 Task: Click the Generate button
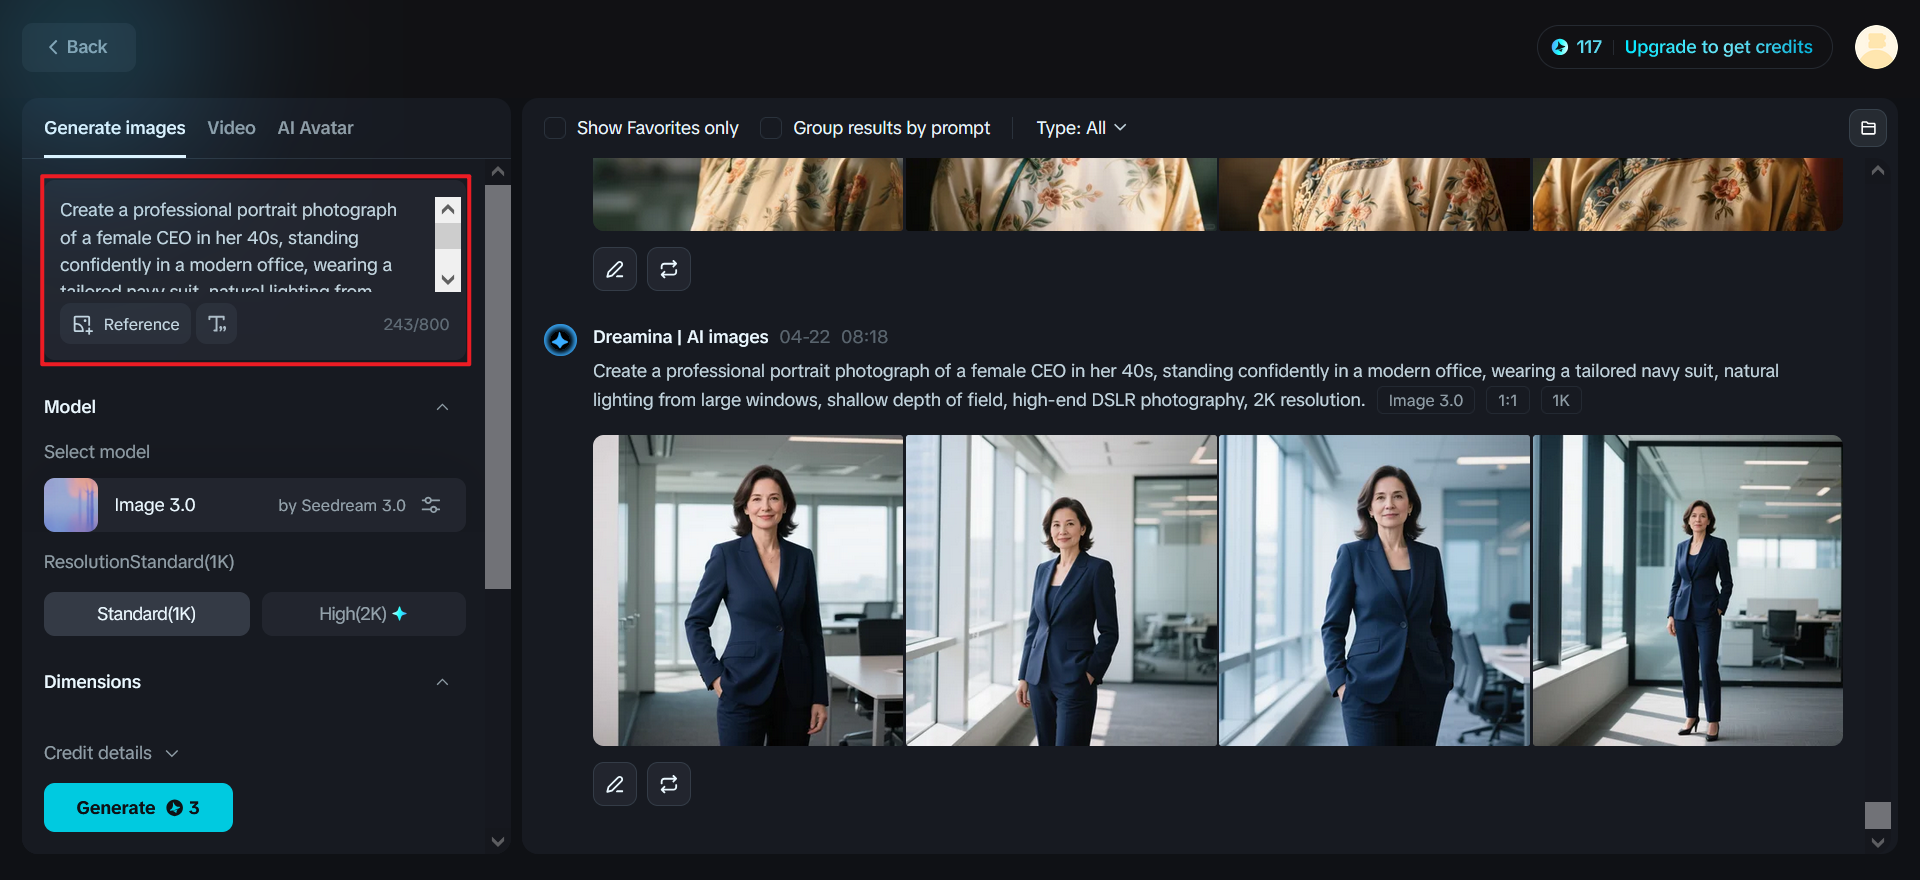click(138, 808)
